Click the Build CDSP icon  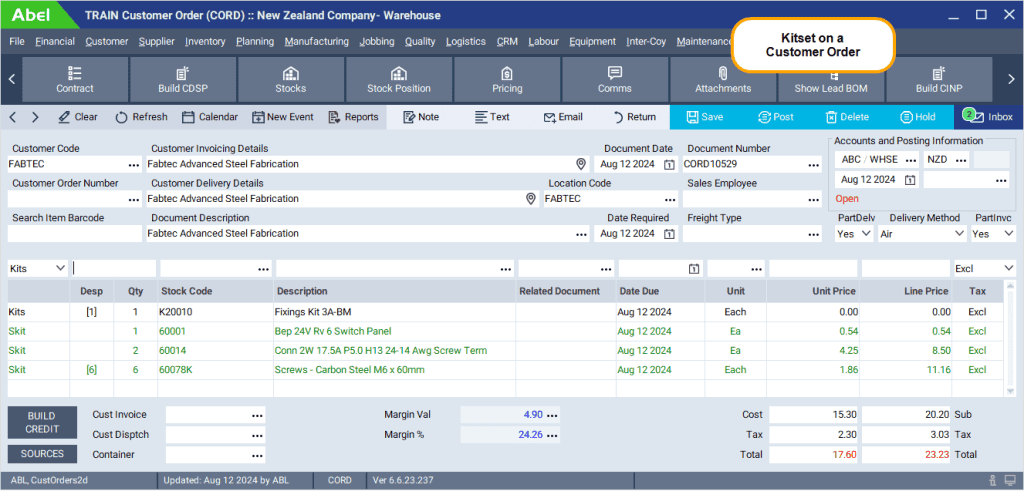pyautogui.click(x=182, y=79)
